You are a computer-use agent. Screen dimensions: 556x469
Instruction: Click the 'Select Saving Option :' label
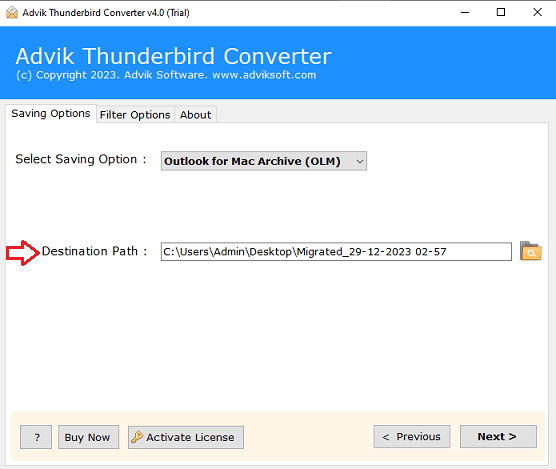(81, 159)
